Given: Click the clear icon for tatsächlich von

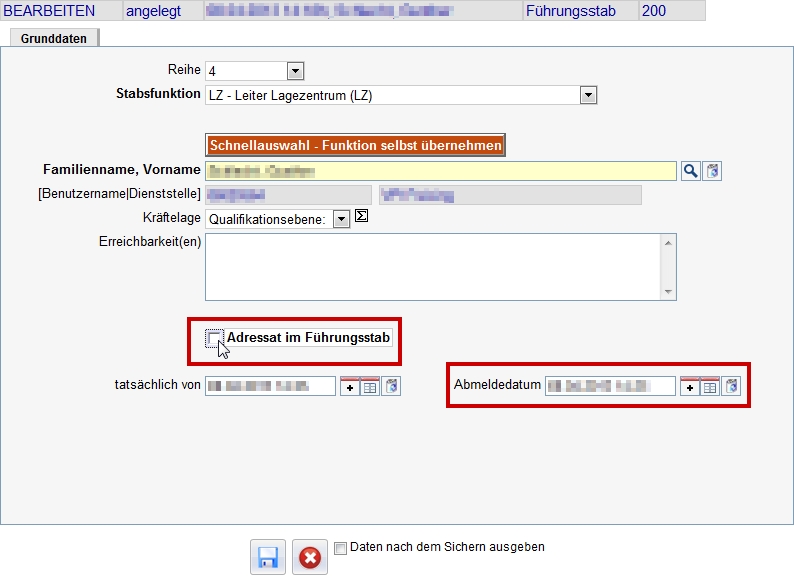Looking at the screenshot, I should (391, 386).
